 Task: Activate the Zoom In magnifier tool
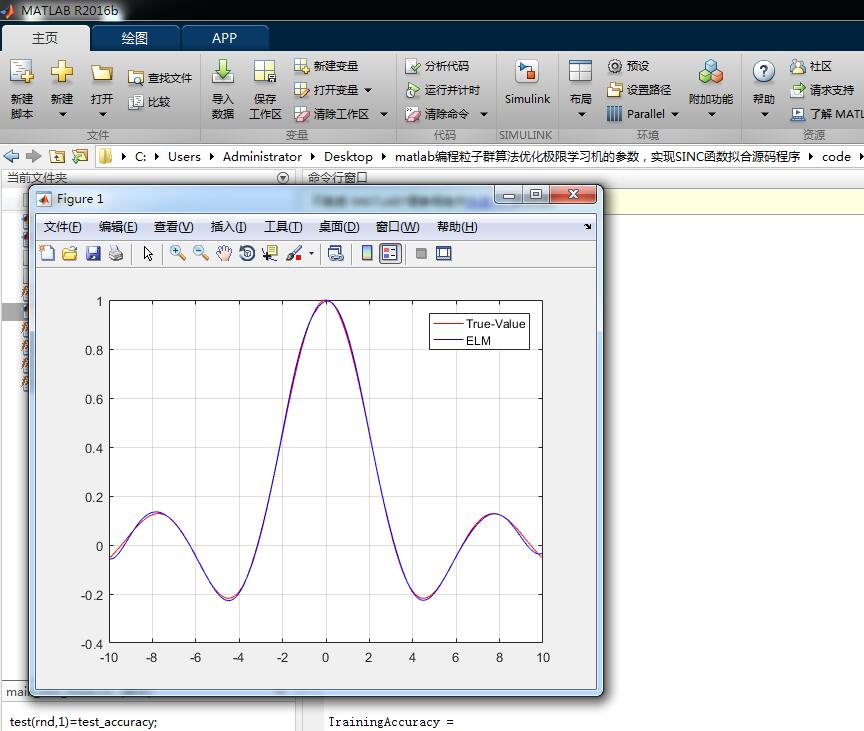(x=177, y=253)
